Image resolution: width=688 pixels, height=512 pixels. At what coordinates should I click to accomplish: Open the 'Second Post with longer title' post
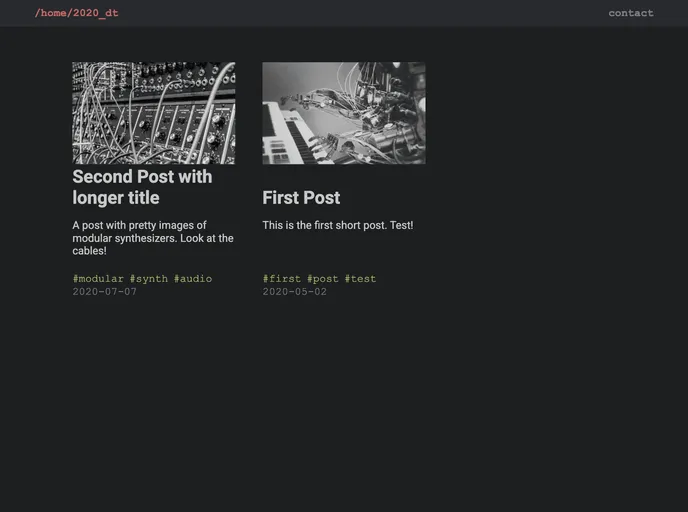(x=142, y=187)
